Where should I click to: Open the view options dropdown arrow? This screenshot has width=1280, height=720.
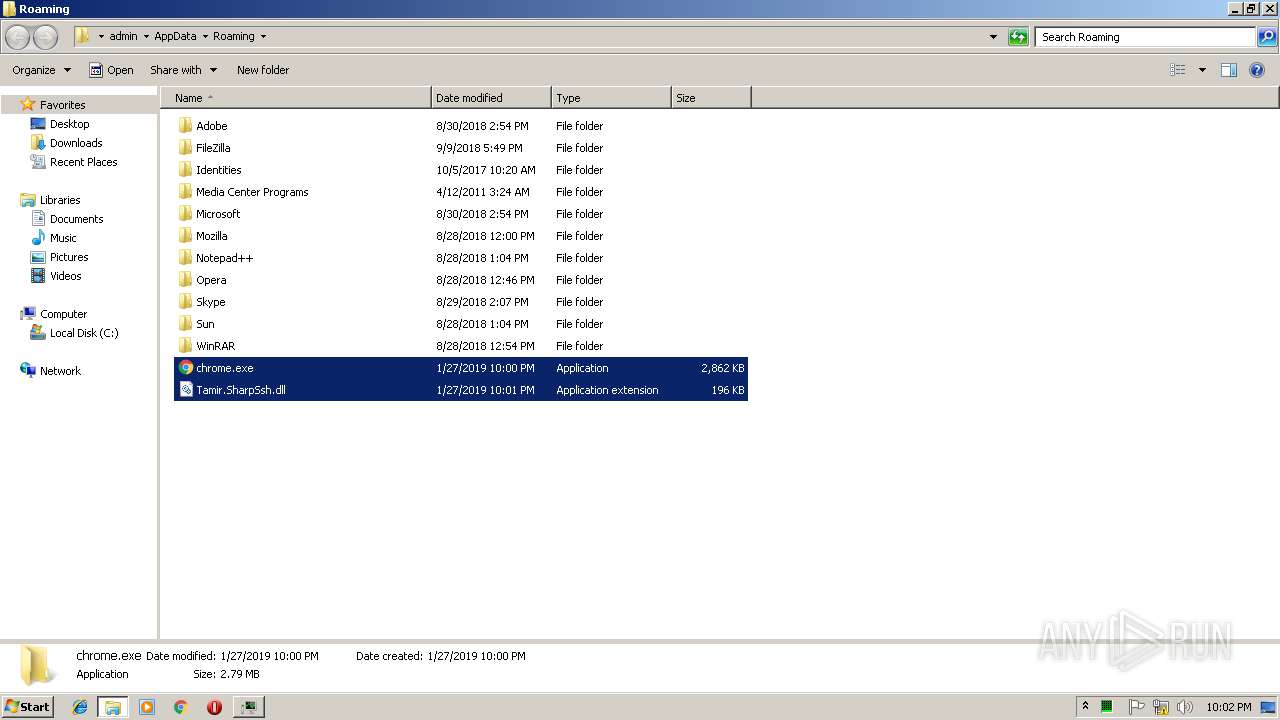(x=1202, y=70)
